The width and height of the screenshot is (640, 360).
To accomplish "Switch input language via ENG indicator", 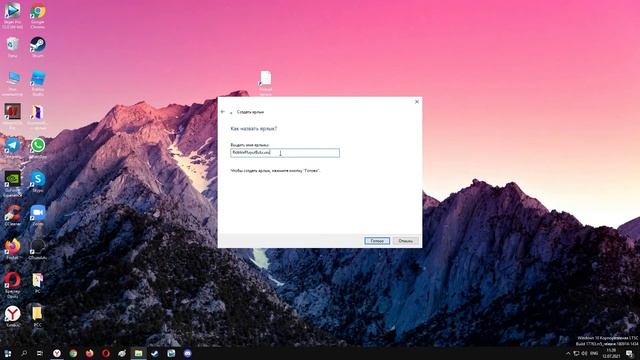I will click(594, 353).
